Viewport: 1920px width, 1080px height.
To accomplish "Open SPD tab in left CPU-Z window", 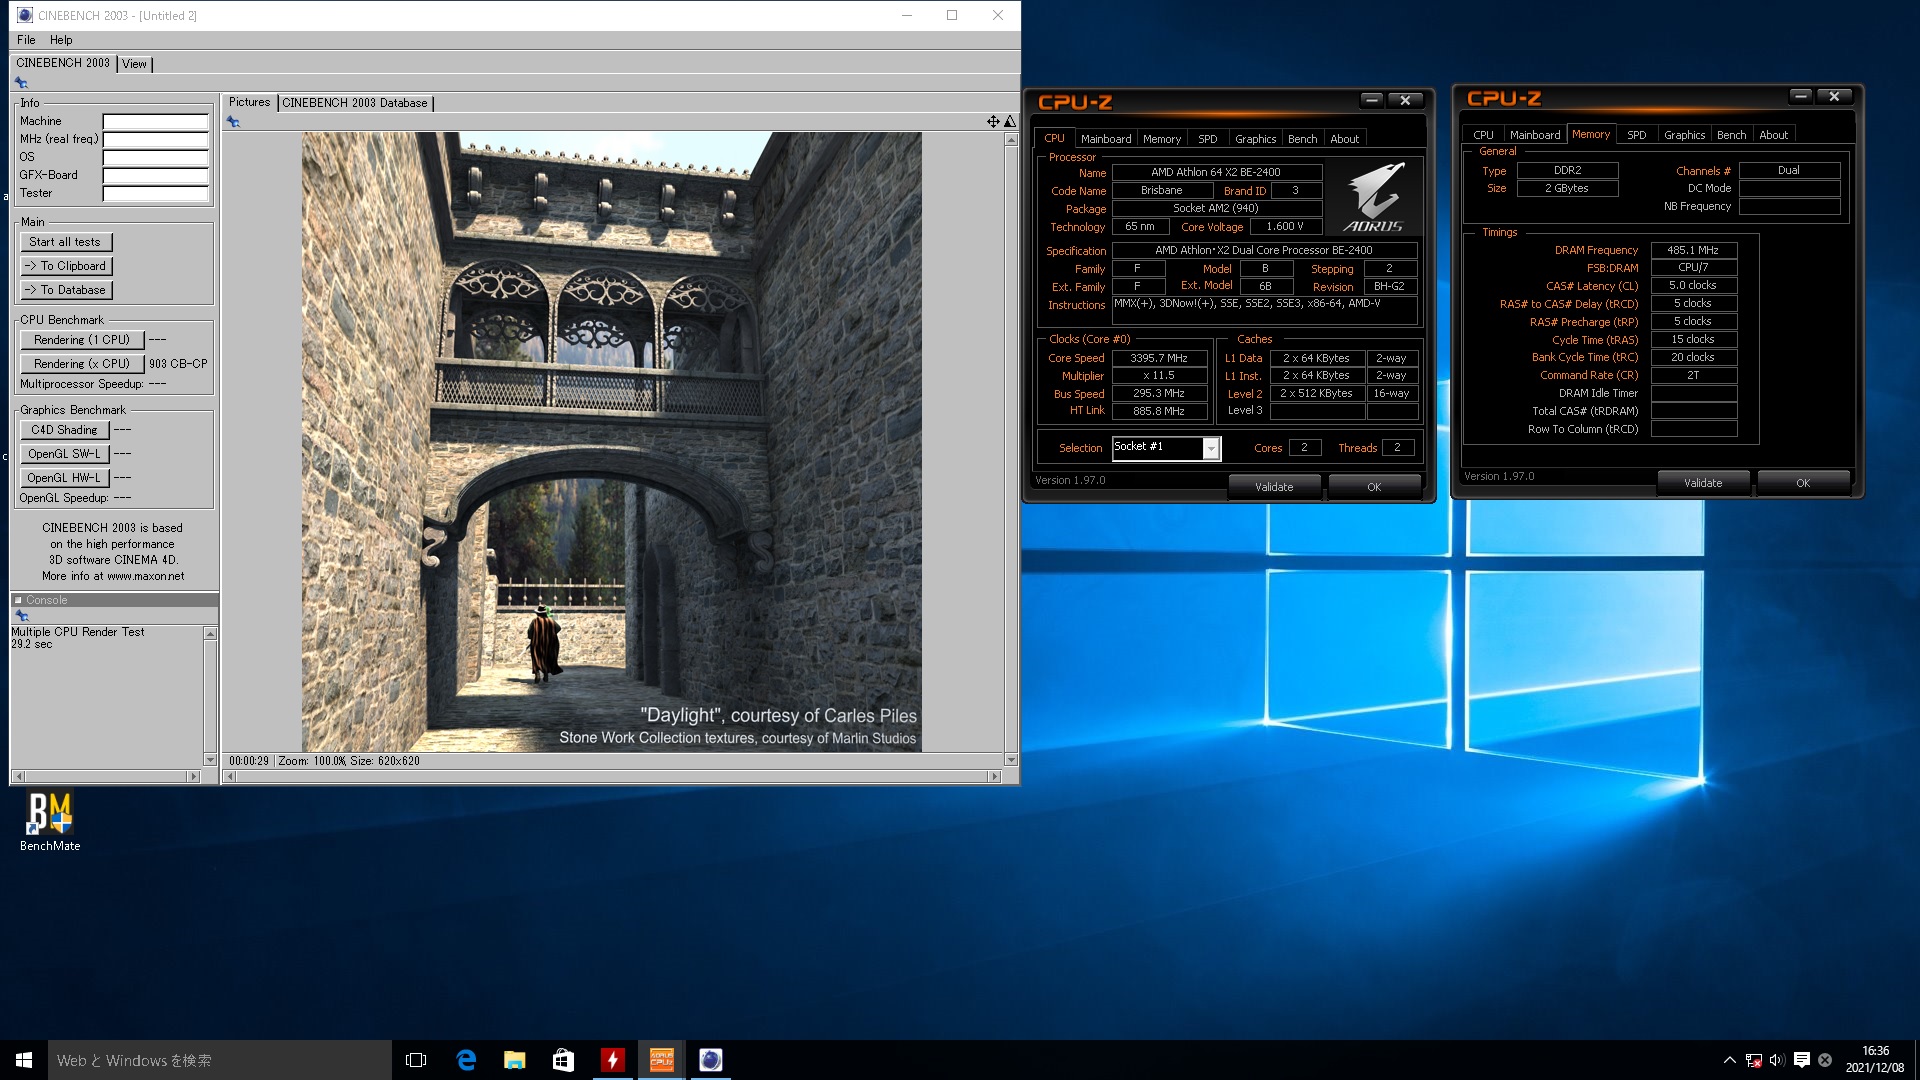I will point(1207,139).
